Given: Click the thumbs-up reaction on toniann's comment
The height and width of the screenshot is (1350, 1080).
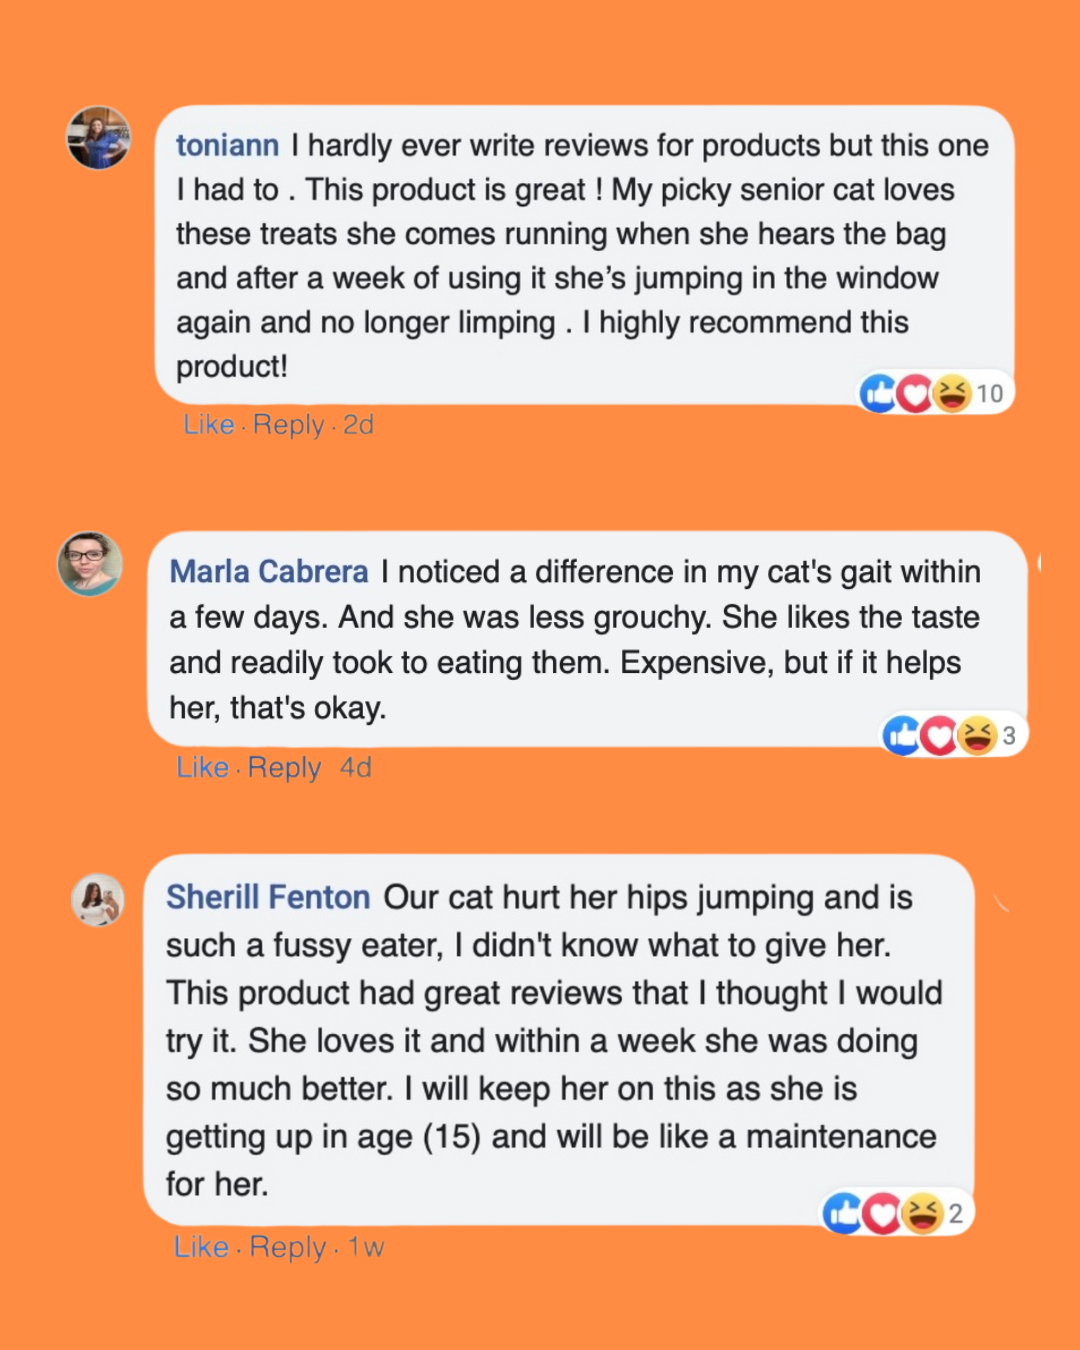Looking at the screenshot, I should 878,394.
